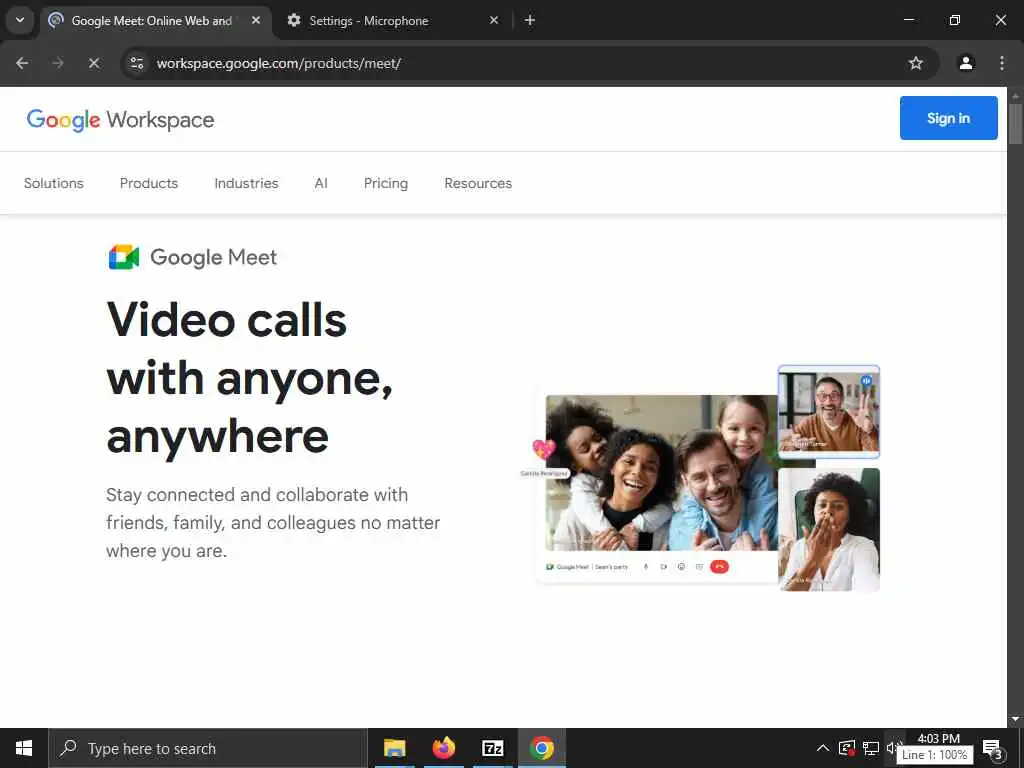Click the red hang-up button in illustration
This screenshot has width=1024, height=768.
(719, 567)
